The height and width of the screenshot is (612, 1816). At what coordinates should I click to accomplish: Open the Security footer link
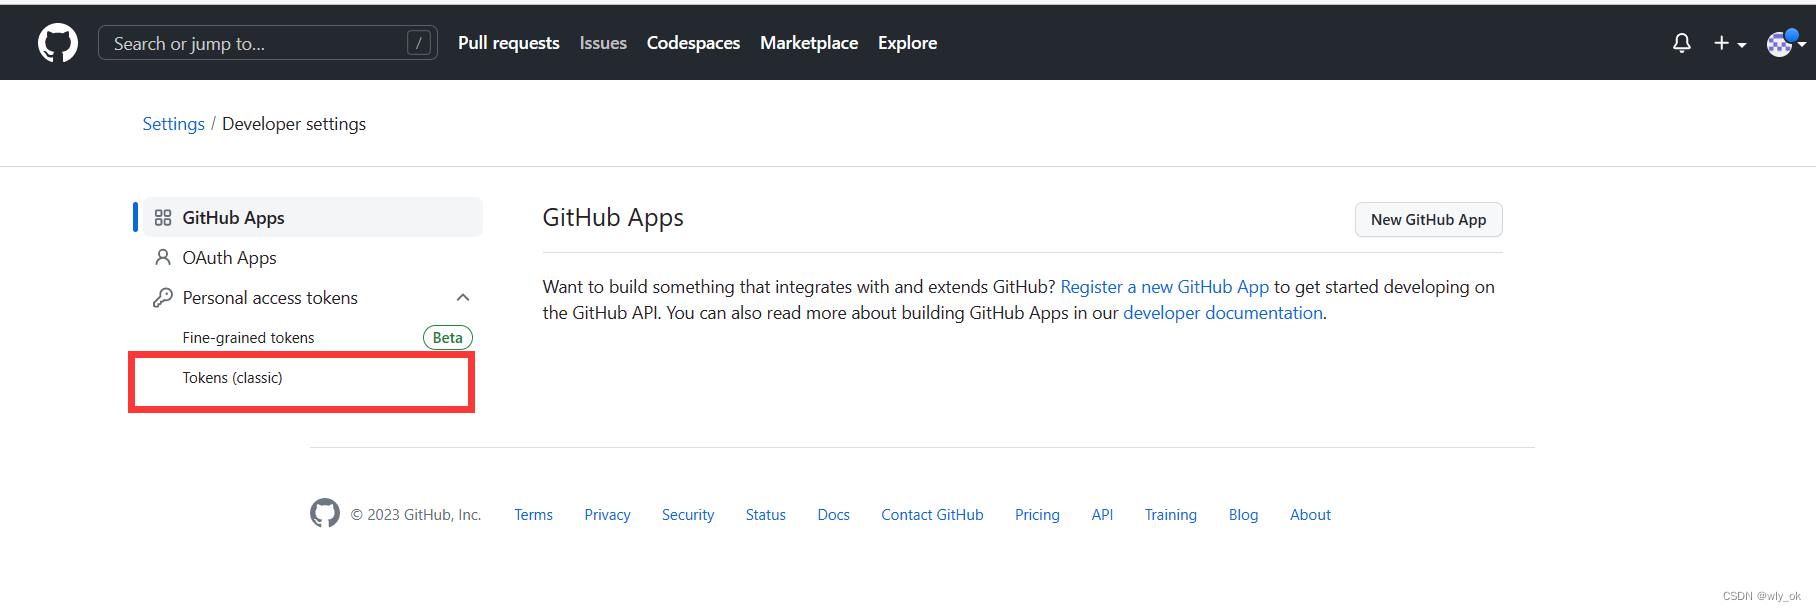pos(688,515)
